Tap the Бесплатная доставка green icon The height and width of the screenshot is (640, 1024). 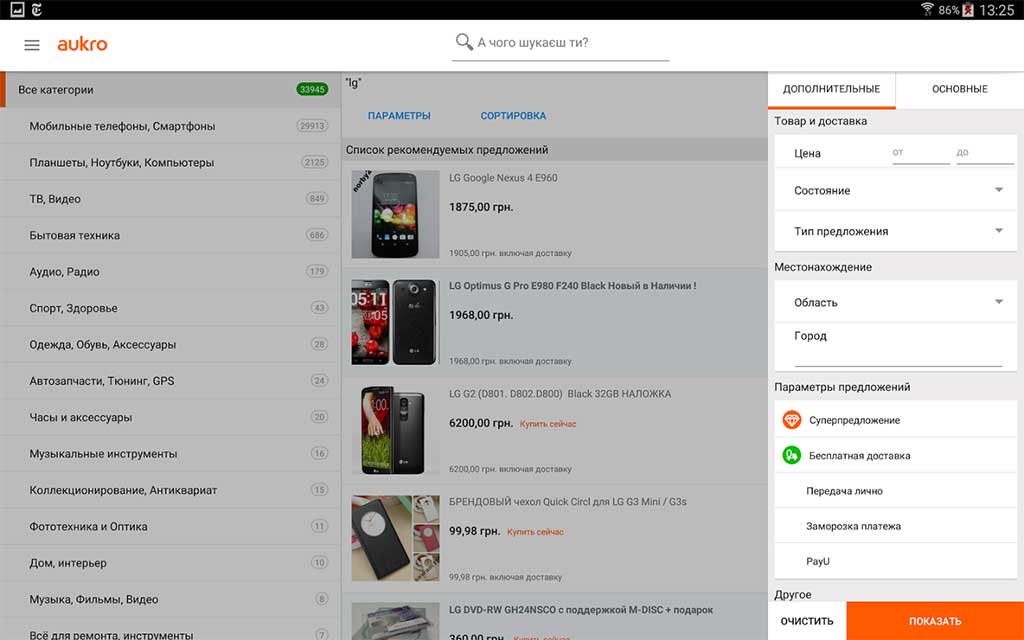pos(792,455)
